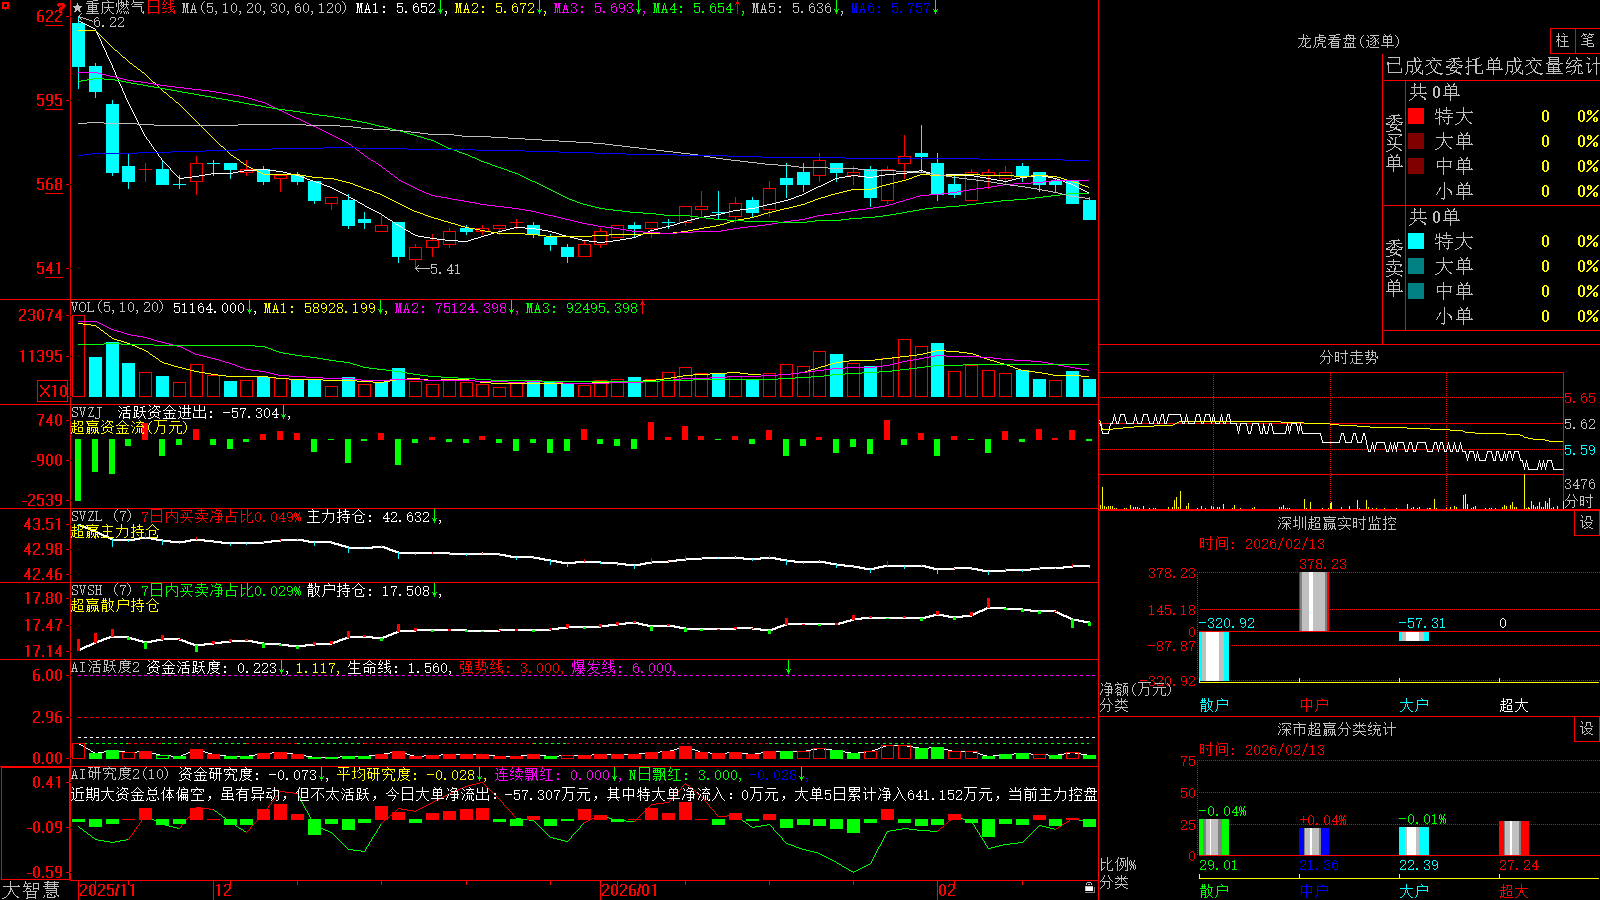1600x900 pixels.
Task: Click the VOL(5,10,20) indicator label
Action: (x=117, y=308)
